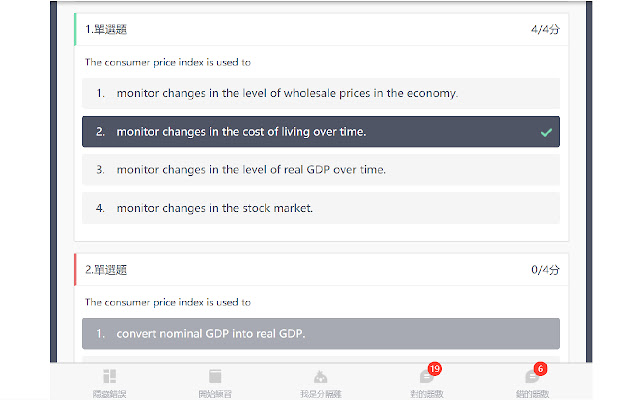This screenshot has width=640, height=400.
Task: Click first question text 'The consumer price index'
Action: 167,62
